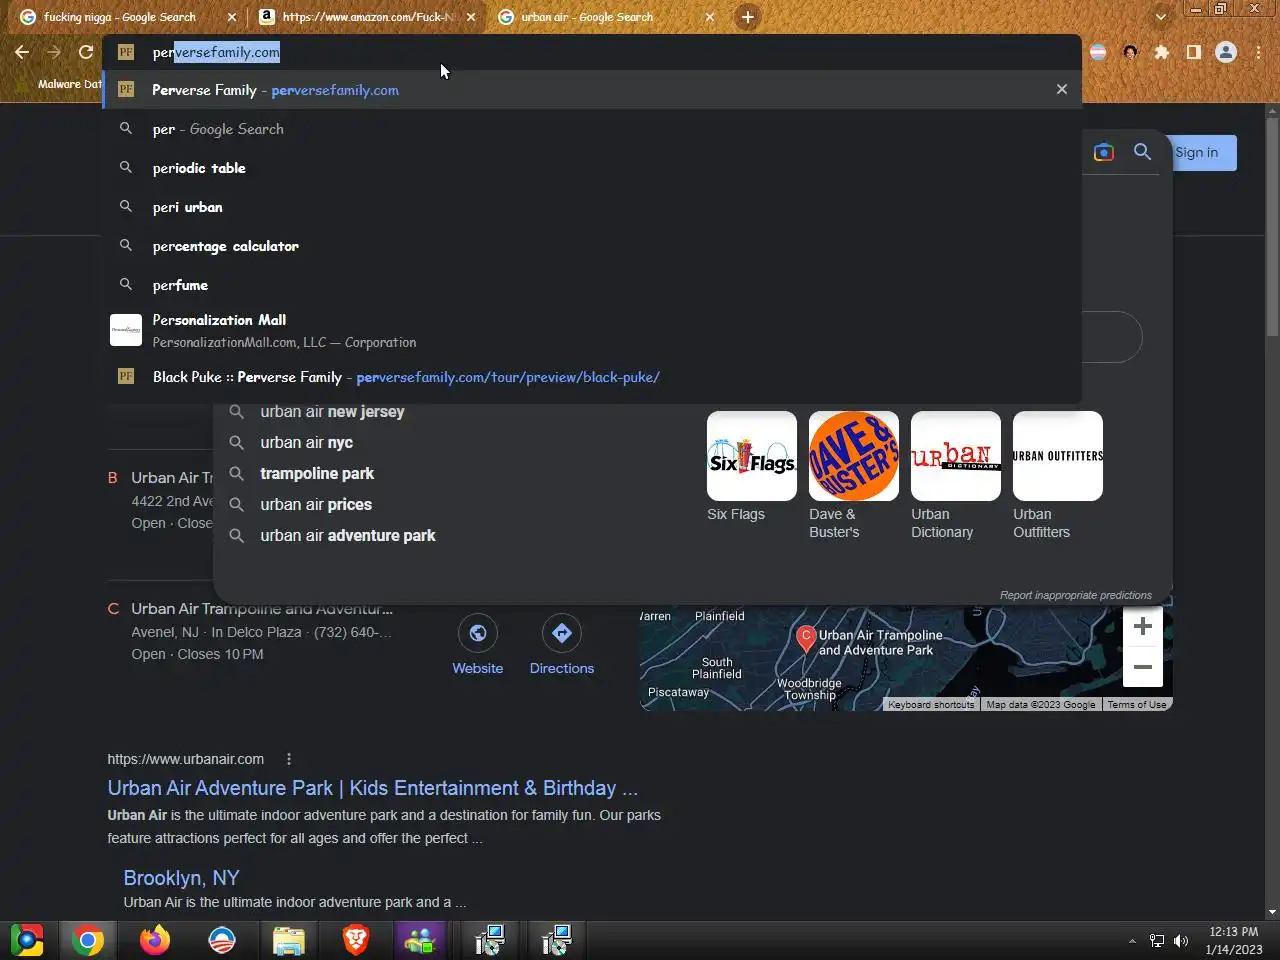Open the Six Flags thumbnail
Screen dimensions: 1280x960
click(x=752, y=456)
